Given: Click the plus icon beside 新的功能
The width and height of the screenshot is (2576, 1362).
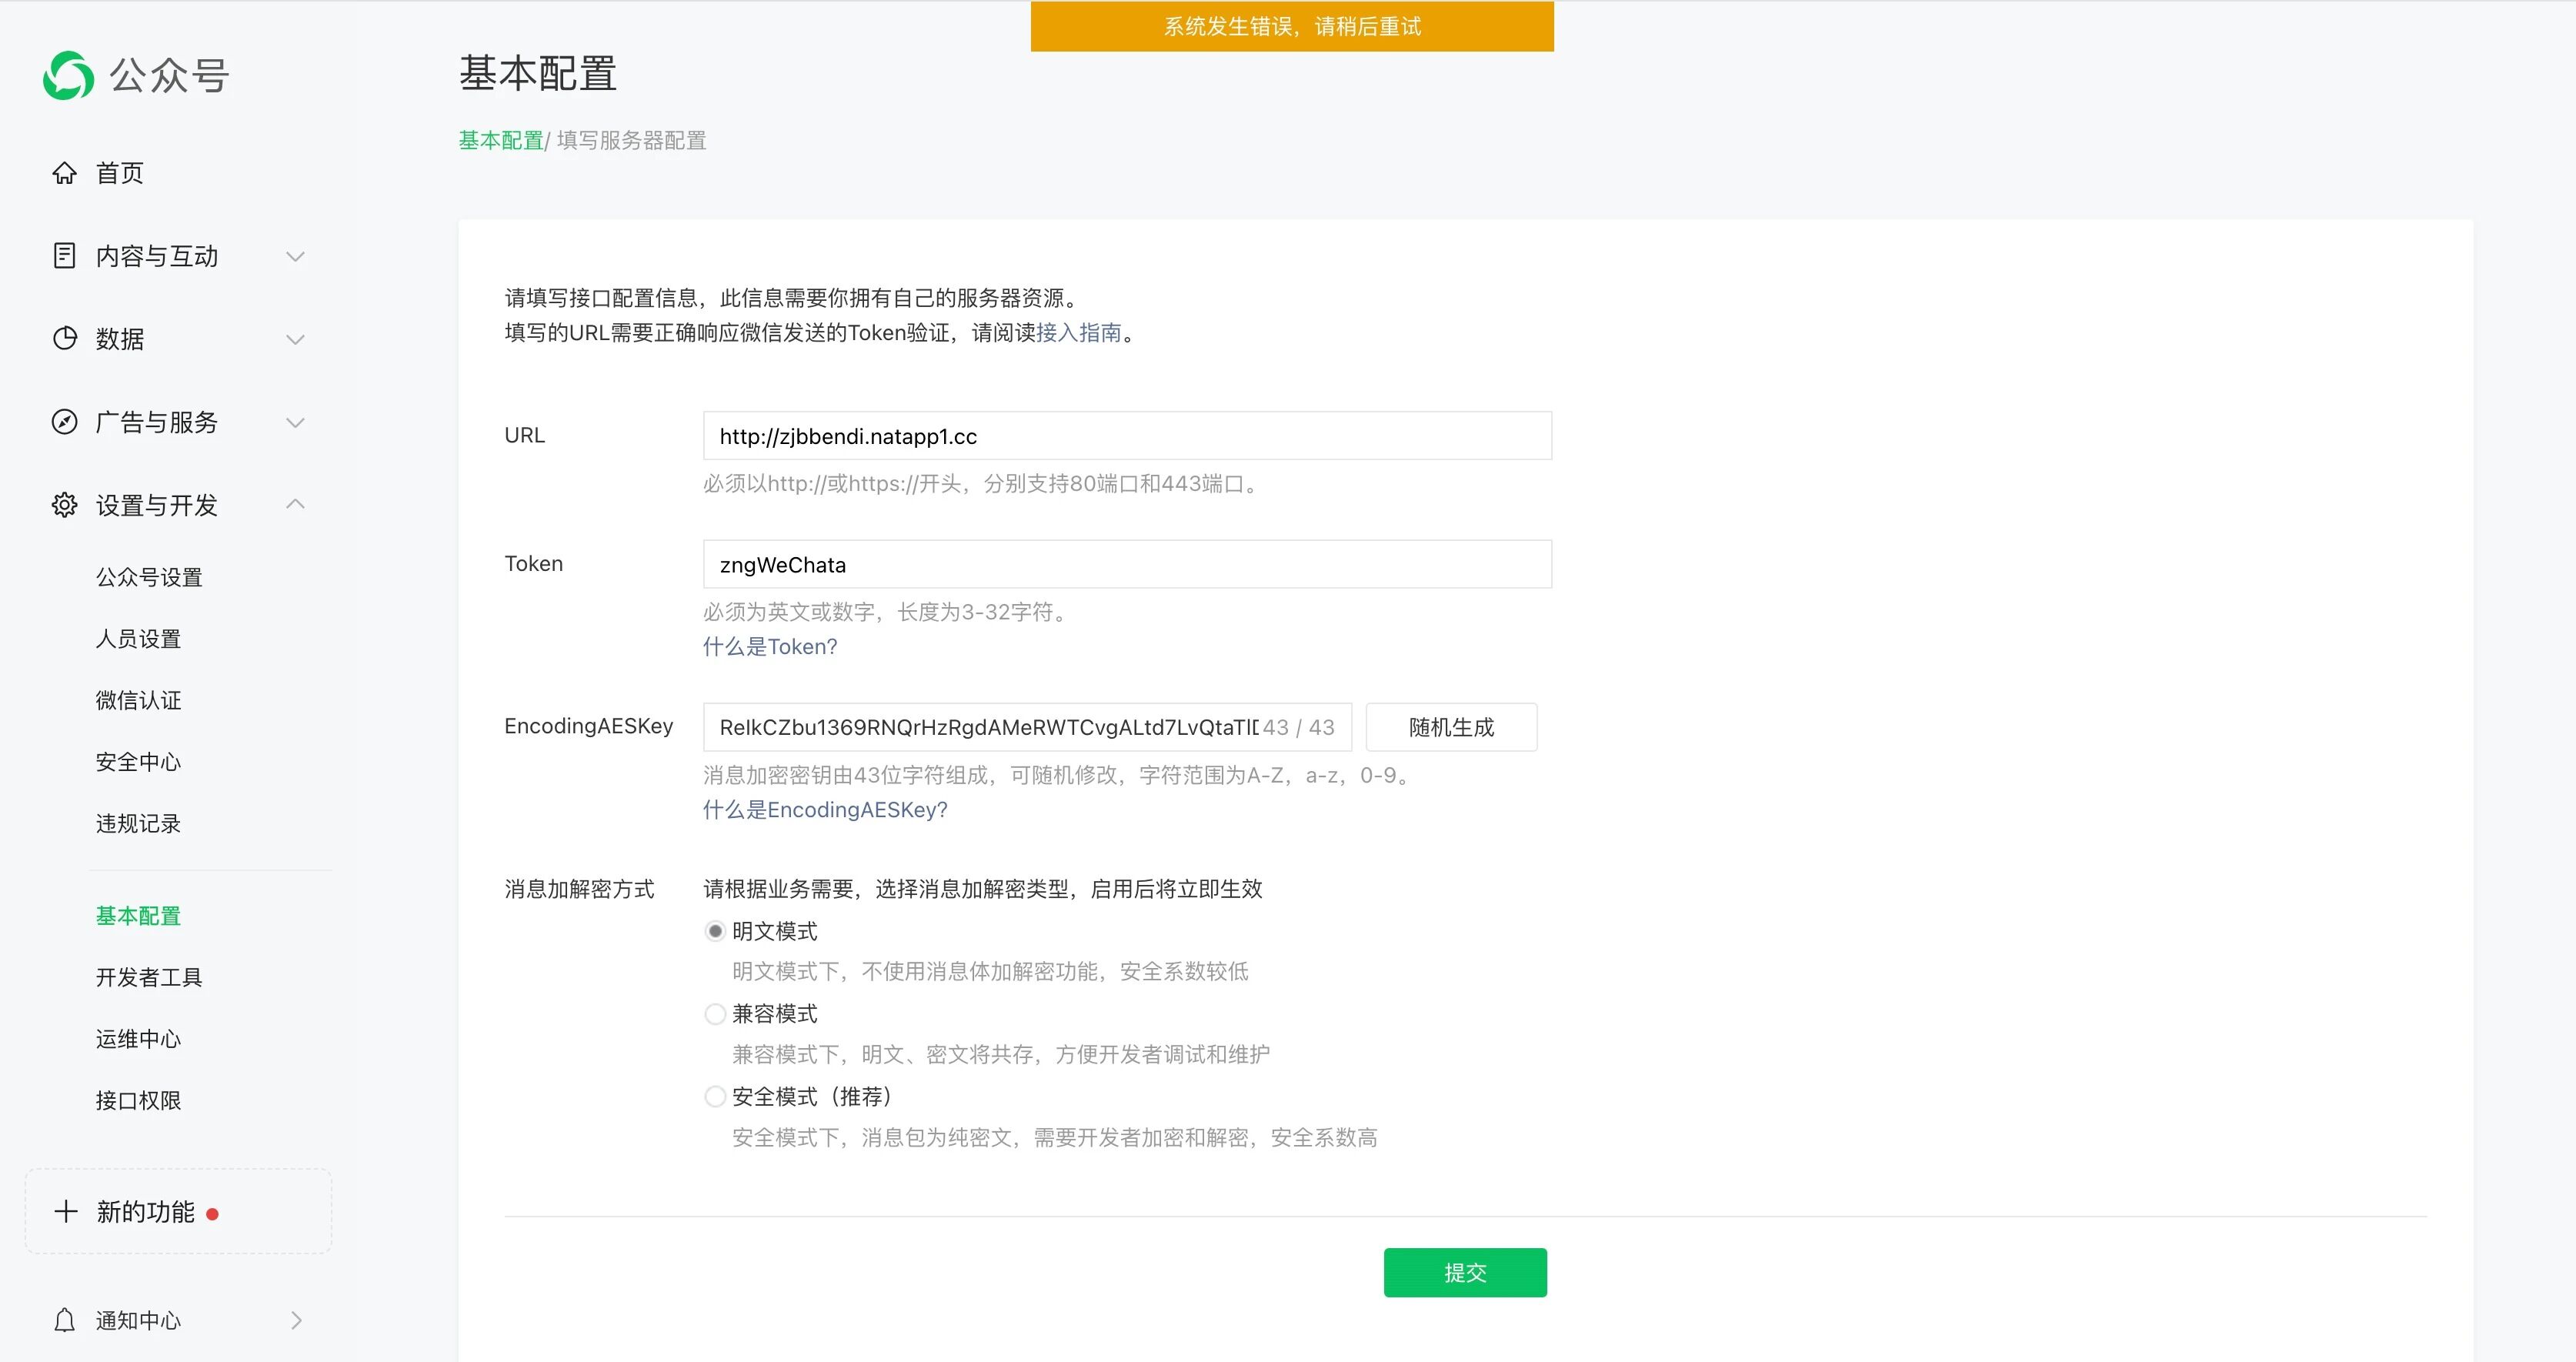Looking at the screenshot, I should pos(66,1212).
